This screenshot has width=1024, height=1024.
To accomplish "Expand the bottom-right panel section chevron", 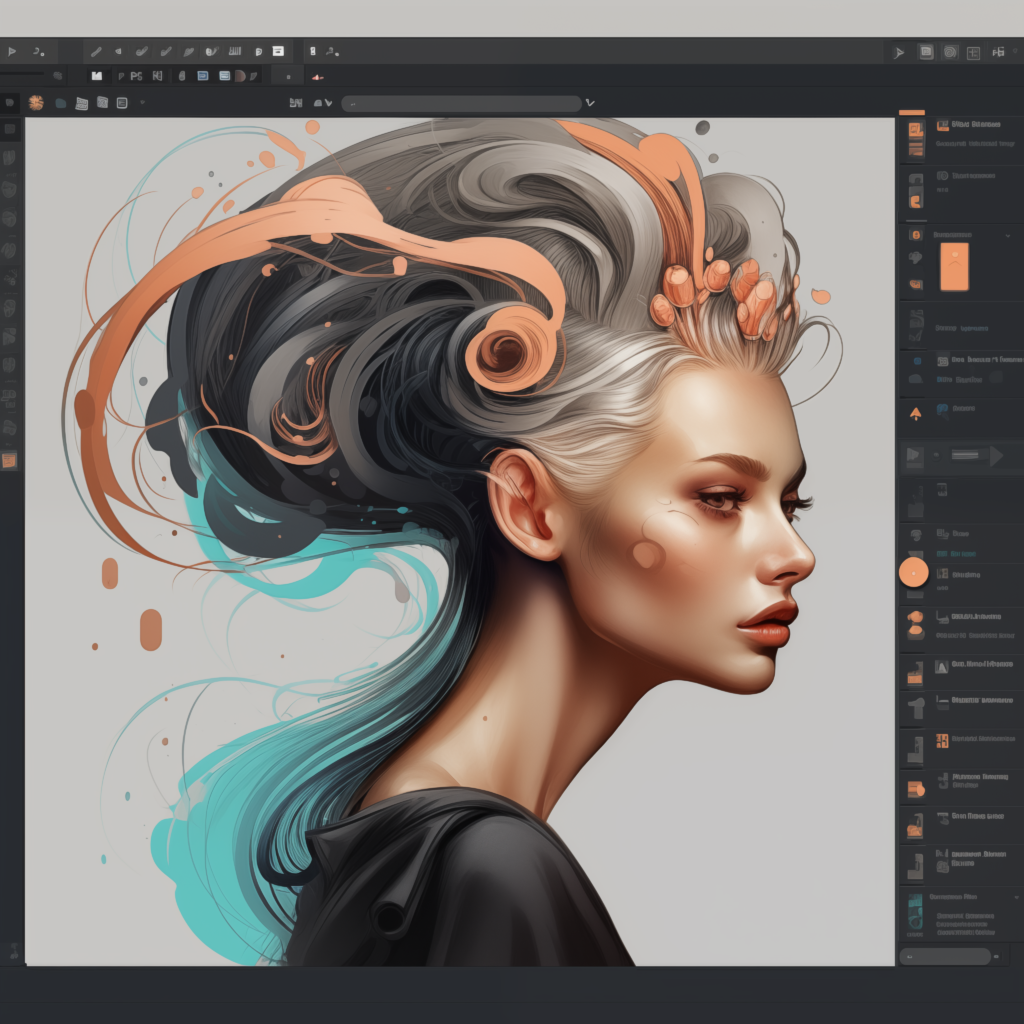I will click(x=1017, y=897).
